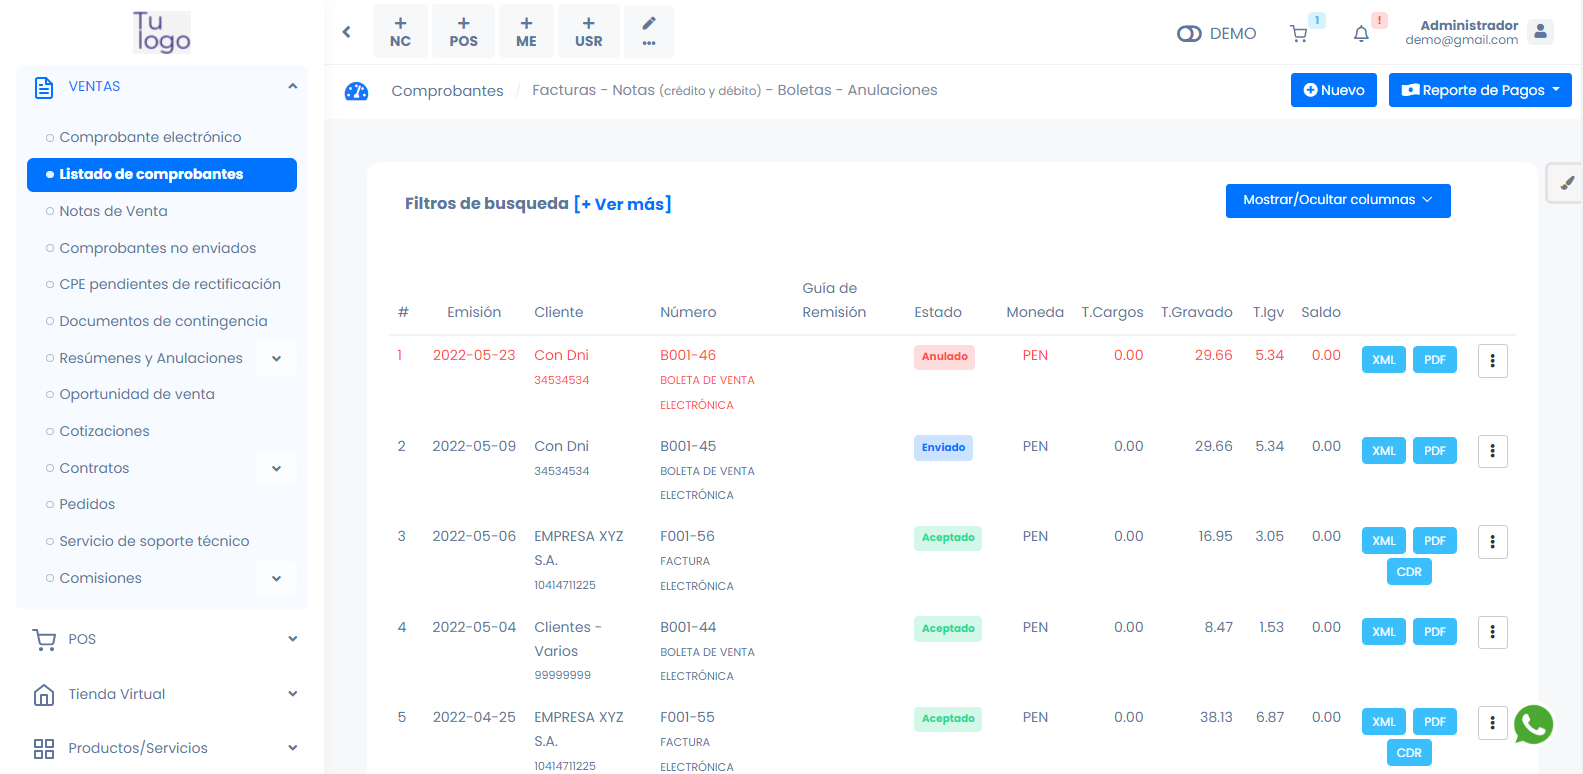Click the pencil edit shortcut icon

[x=649, y=31]
